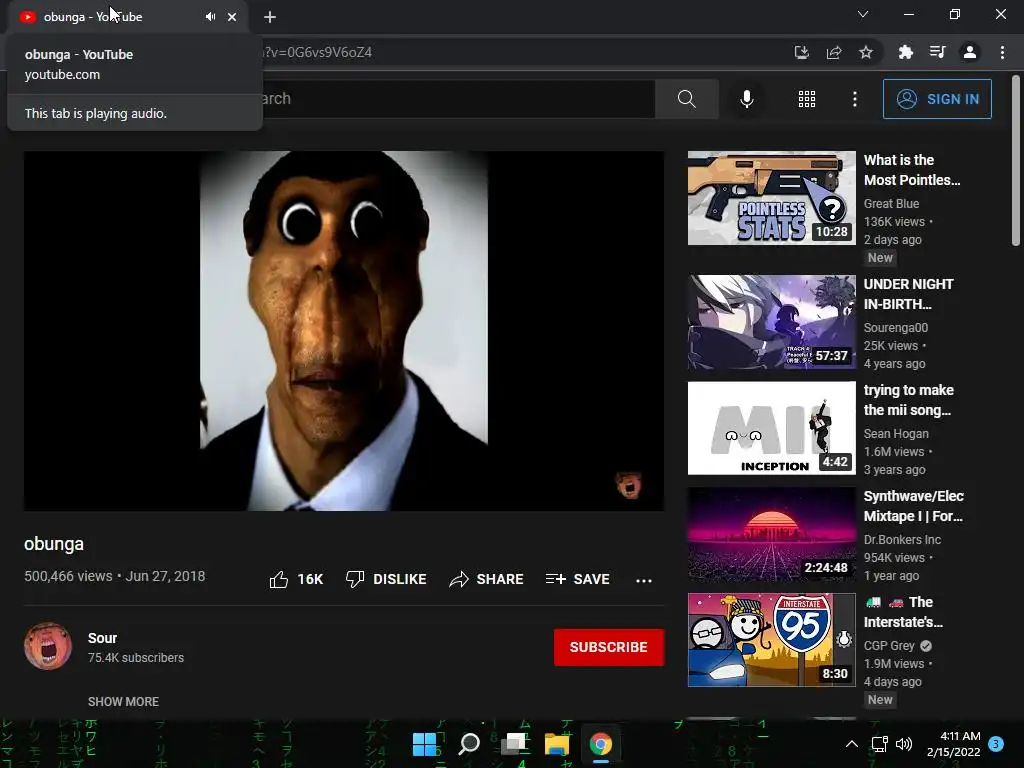Image resolution: width=1024 pixels, height=768 pixels.
Task: Click the Sean Hogan channel name
Action: (x=896, y=434)
